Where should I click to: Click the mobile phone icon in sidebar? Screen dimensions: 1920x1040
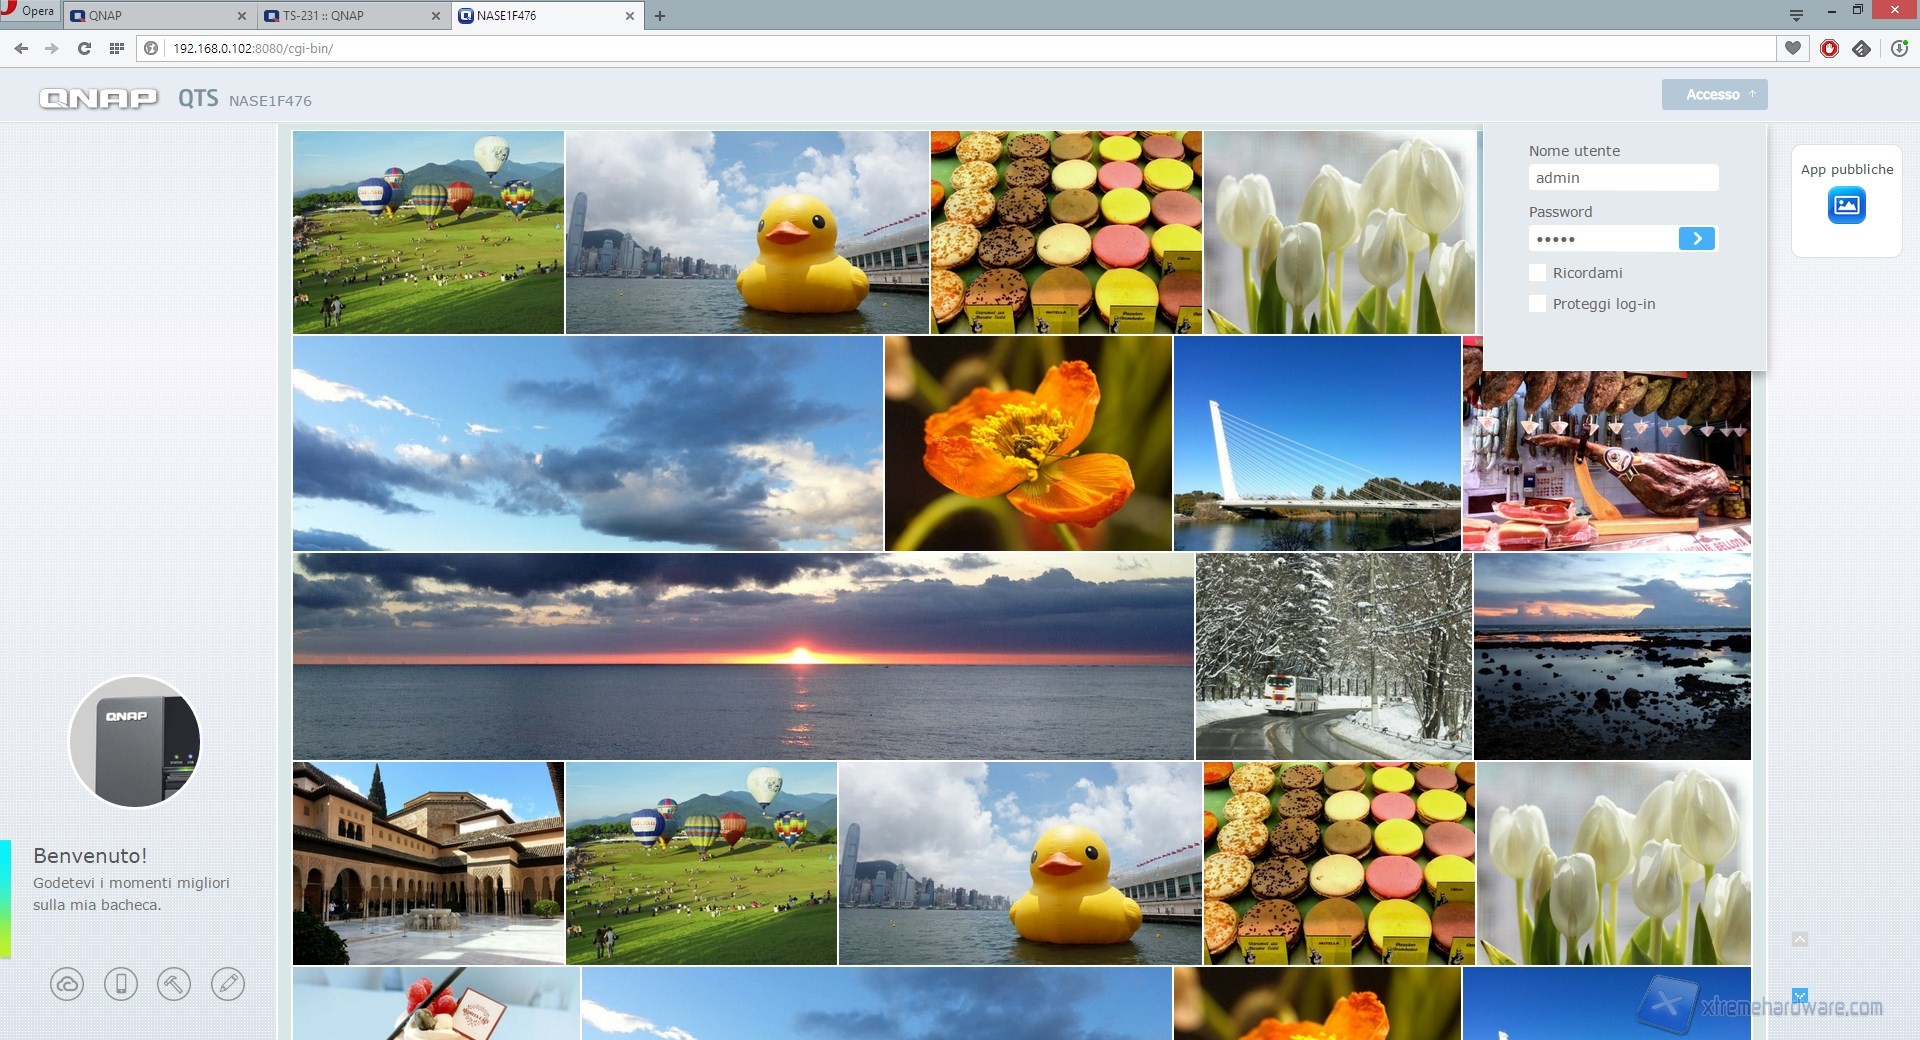click(x=121, y=984)
